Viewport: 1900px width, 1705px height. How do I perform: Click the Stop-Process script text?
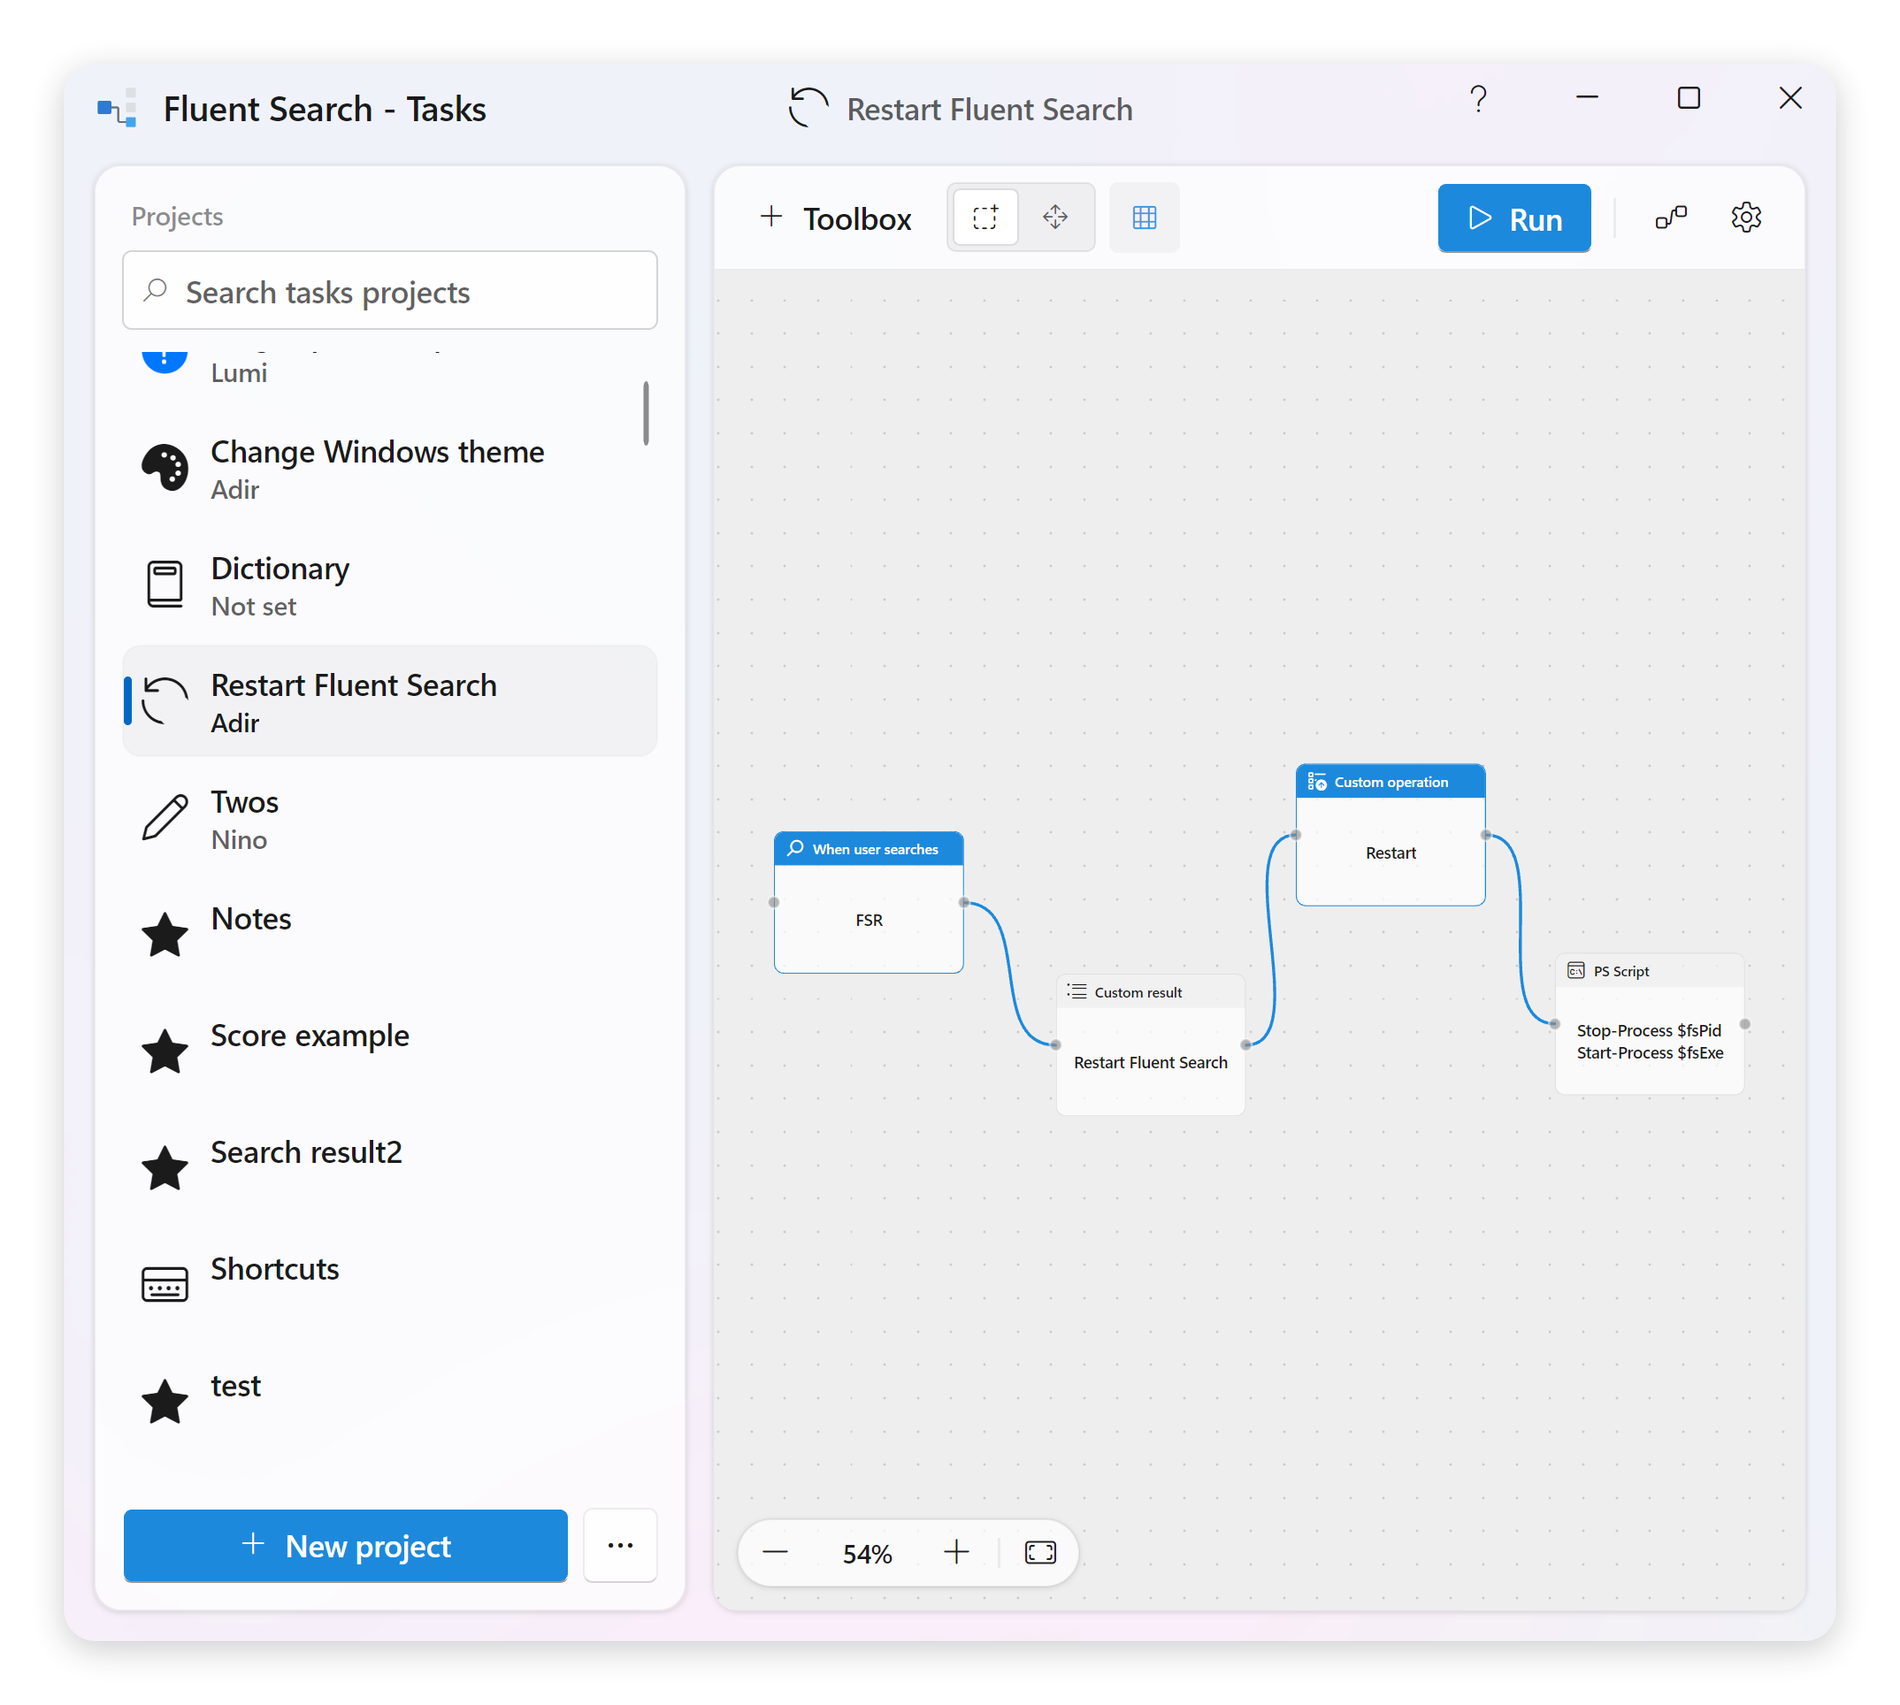click(1649, 1031)
